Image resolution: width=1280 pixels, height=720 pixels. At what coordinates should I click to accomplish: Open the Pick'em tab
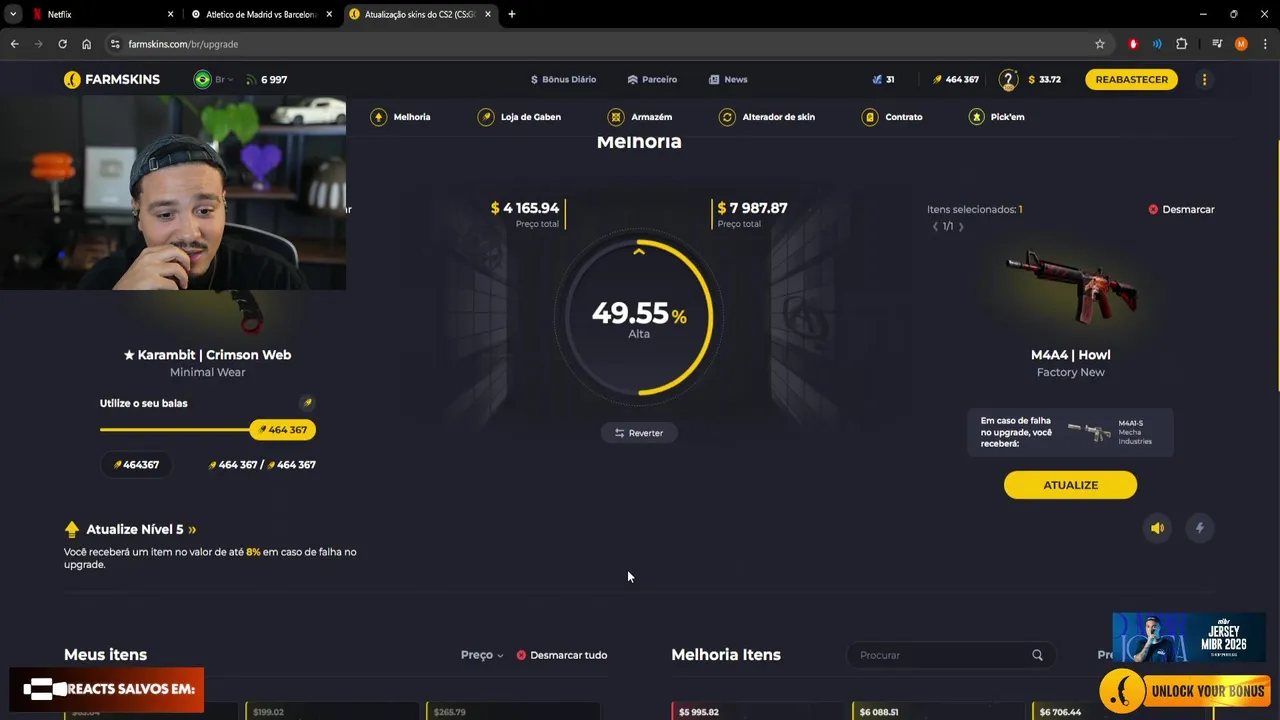click(x=996, y=117)
